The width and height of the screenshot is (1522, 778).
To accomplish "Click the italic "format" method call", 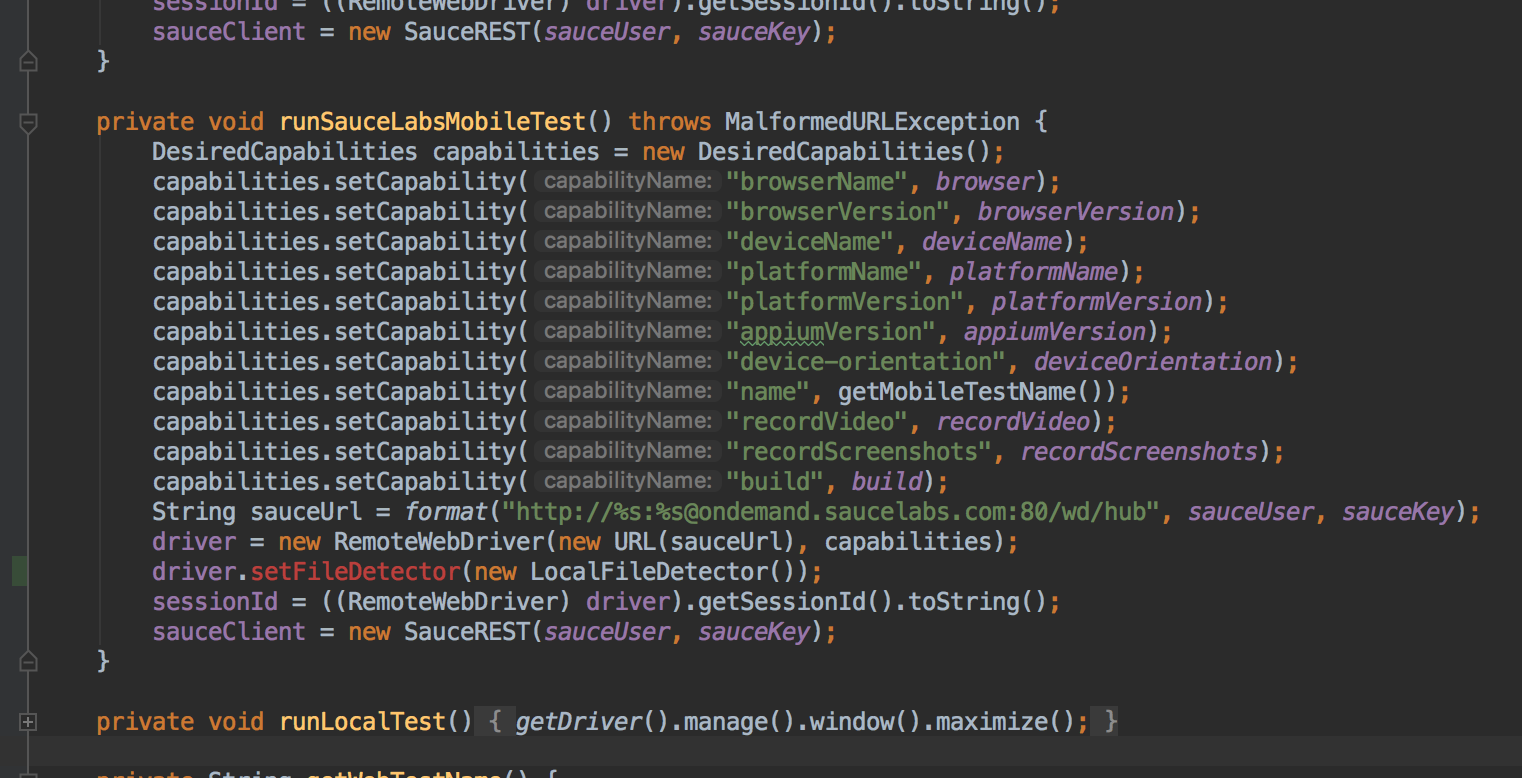I will click(446, 512).
